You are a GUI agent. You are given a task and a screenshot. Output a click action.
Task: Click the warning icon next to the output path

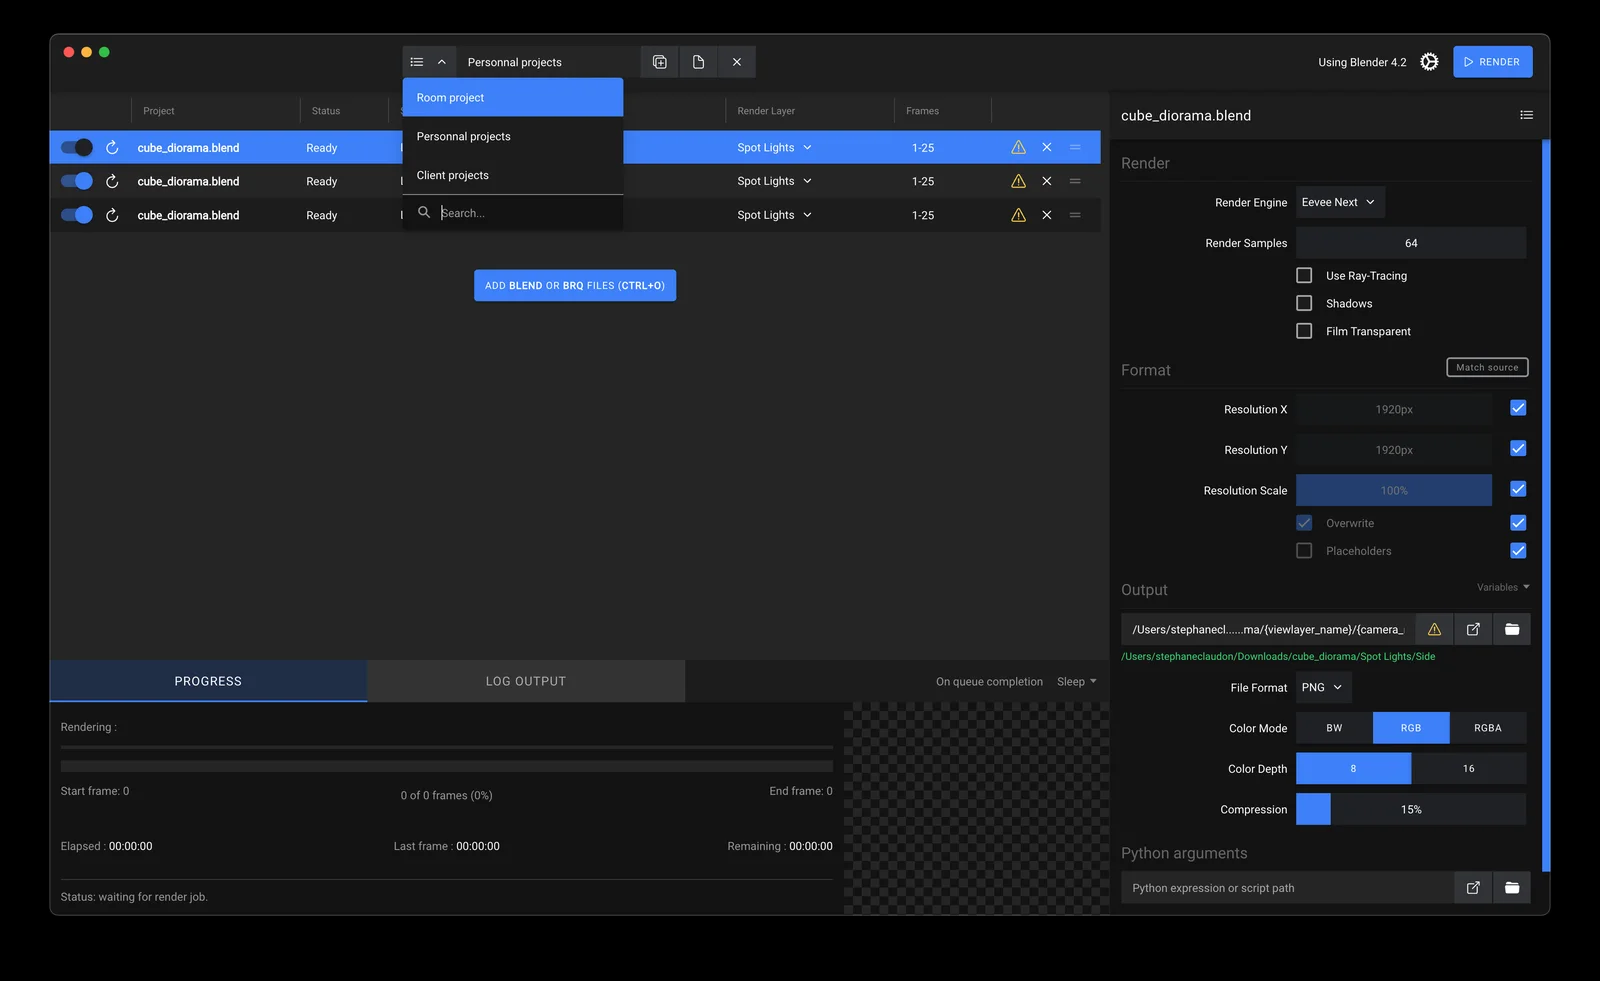1433,629
